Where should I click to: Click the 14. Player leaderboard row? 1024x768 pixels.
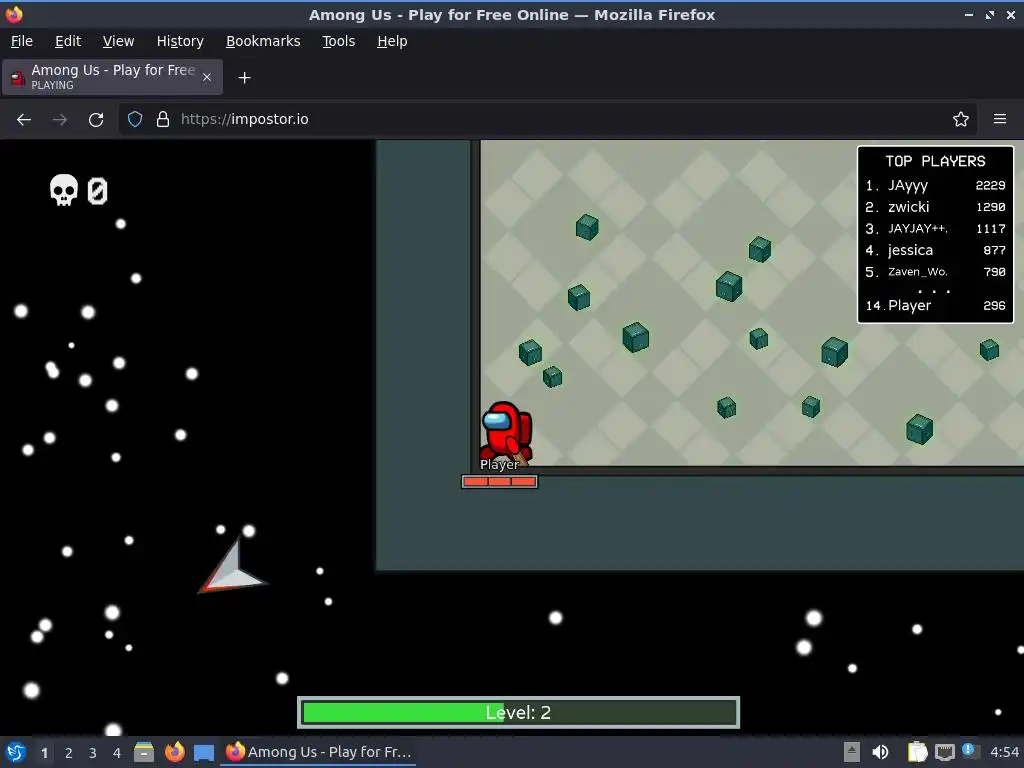tap(935, 305)
